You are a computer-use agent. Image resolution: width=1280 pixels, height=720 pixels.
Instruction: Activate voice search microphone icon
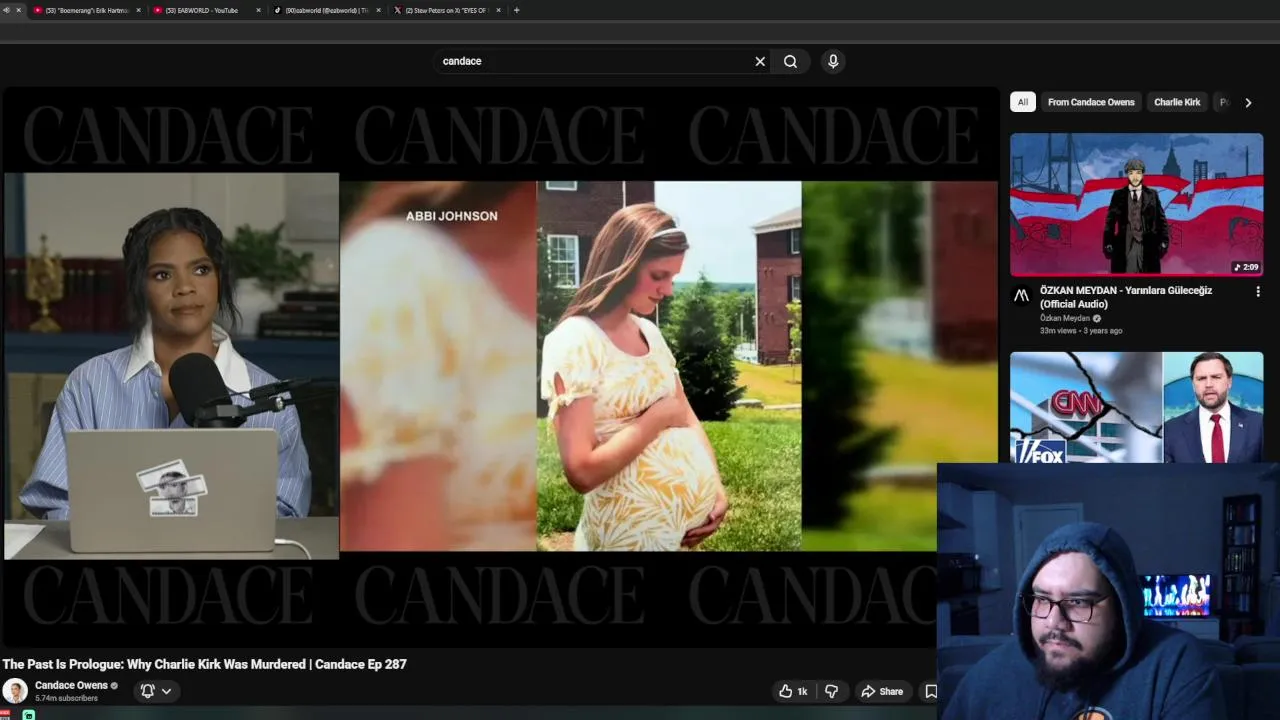(833, 61)
